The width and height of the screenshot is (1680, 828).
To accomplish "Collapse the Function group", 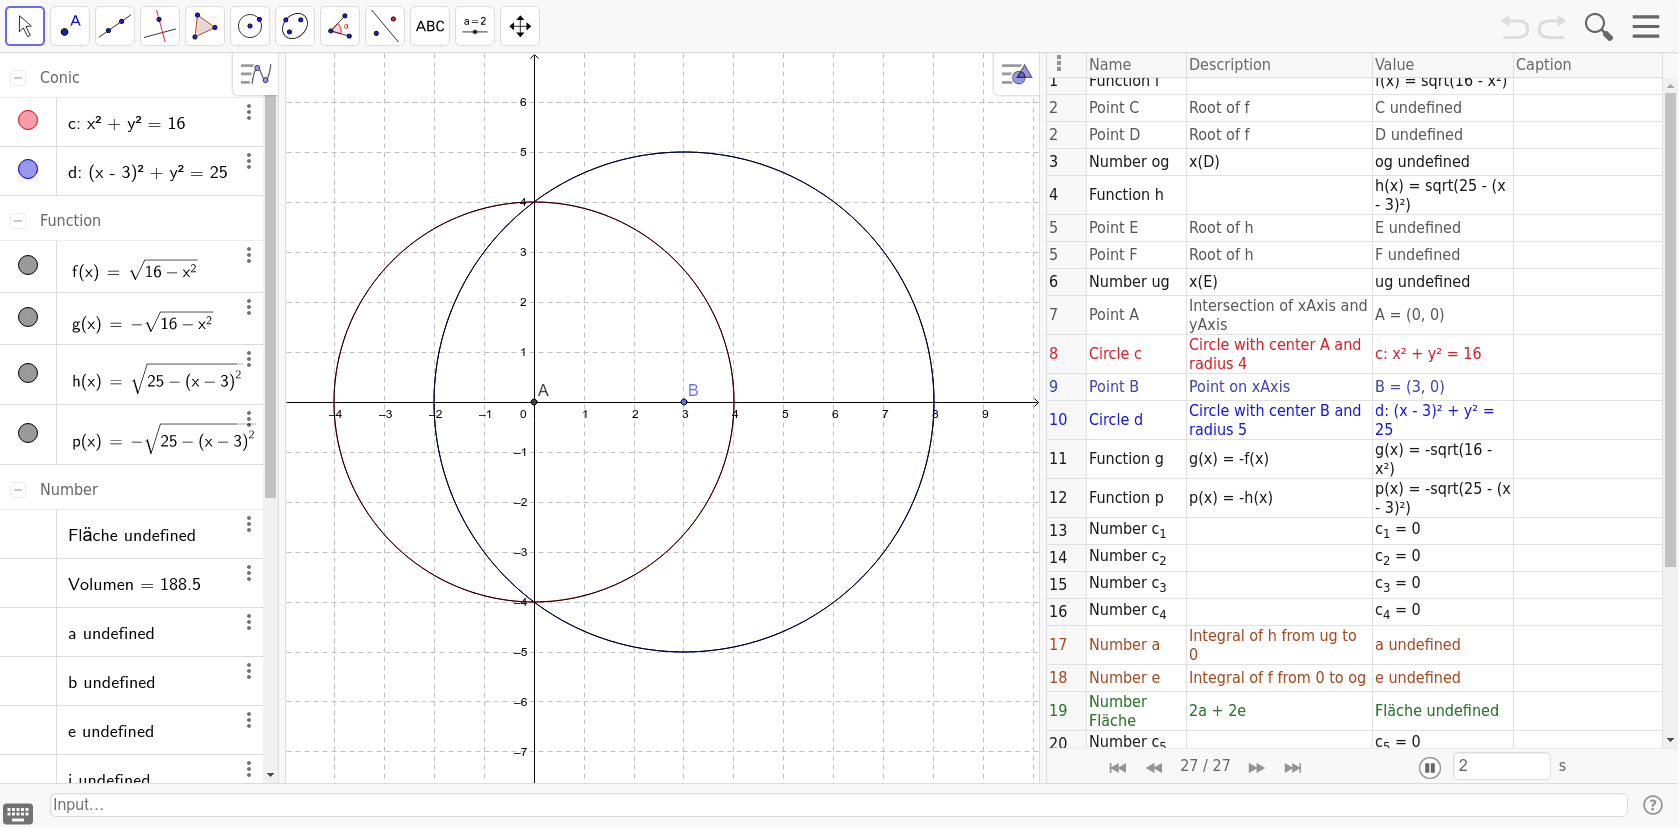I will [x=17, y=220].
